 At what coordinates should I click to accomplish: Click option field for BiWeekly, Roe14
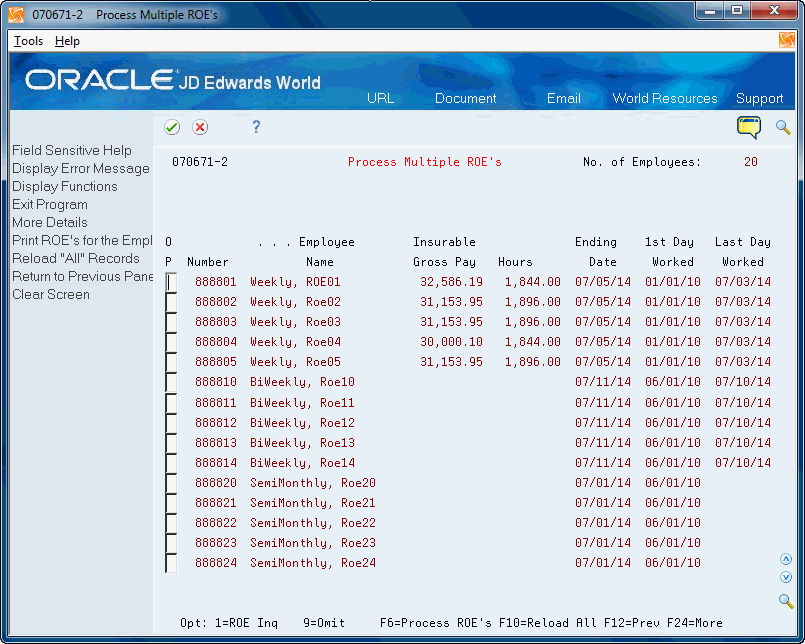171,463
